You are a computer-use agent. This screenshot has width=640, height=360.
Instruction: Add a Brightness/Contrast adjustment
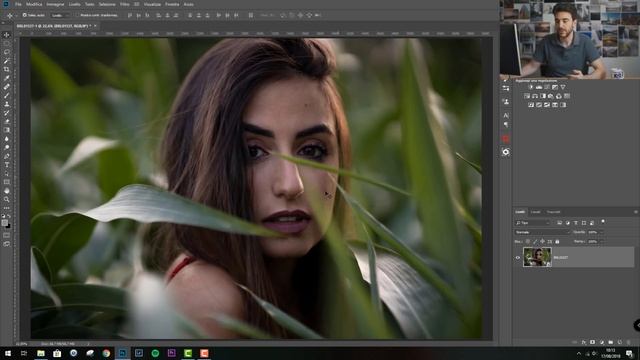pyautogui.click(x=531, y=87)
